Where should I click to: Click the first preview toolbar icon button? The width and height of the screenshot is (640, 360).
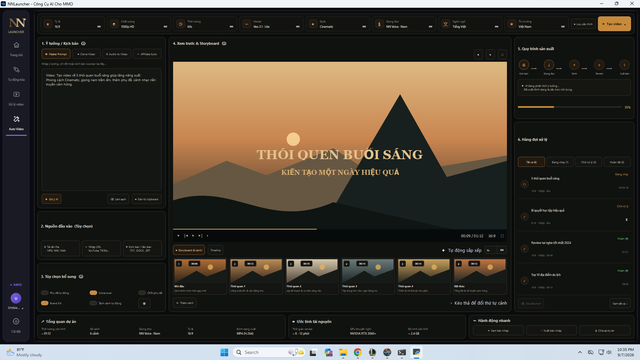point(478,54)
